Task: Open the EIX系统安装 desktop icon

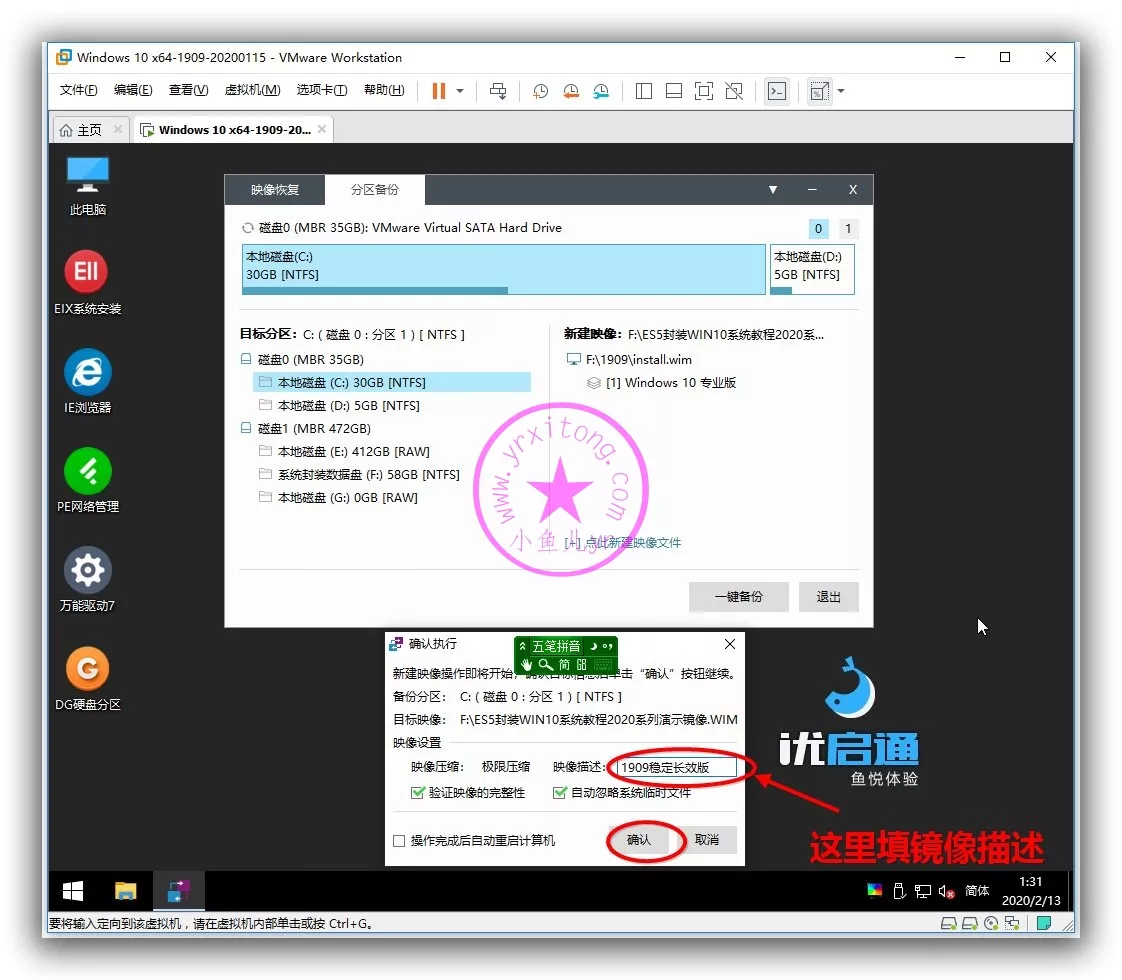Action: tap(87, 272)
